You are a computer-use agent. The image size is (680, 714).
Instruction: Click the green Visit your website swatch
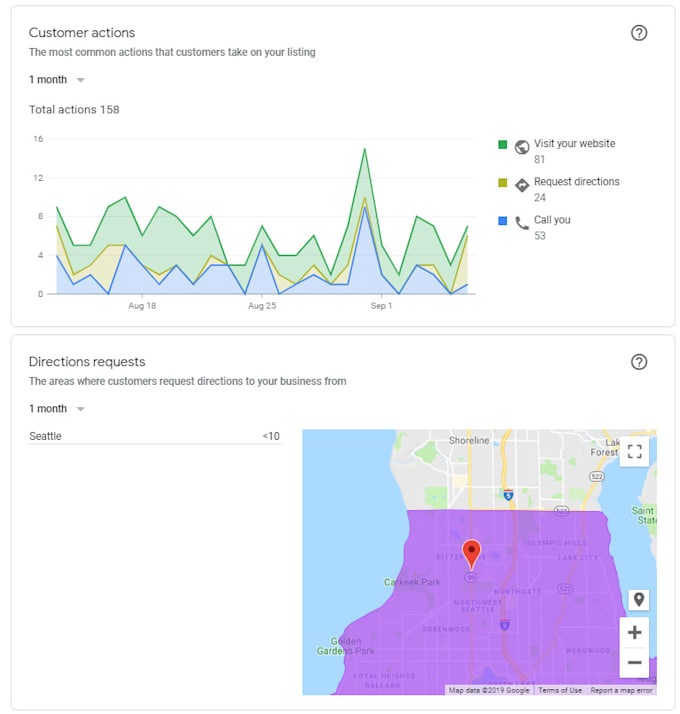(503, 145)
